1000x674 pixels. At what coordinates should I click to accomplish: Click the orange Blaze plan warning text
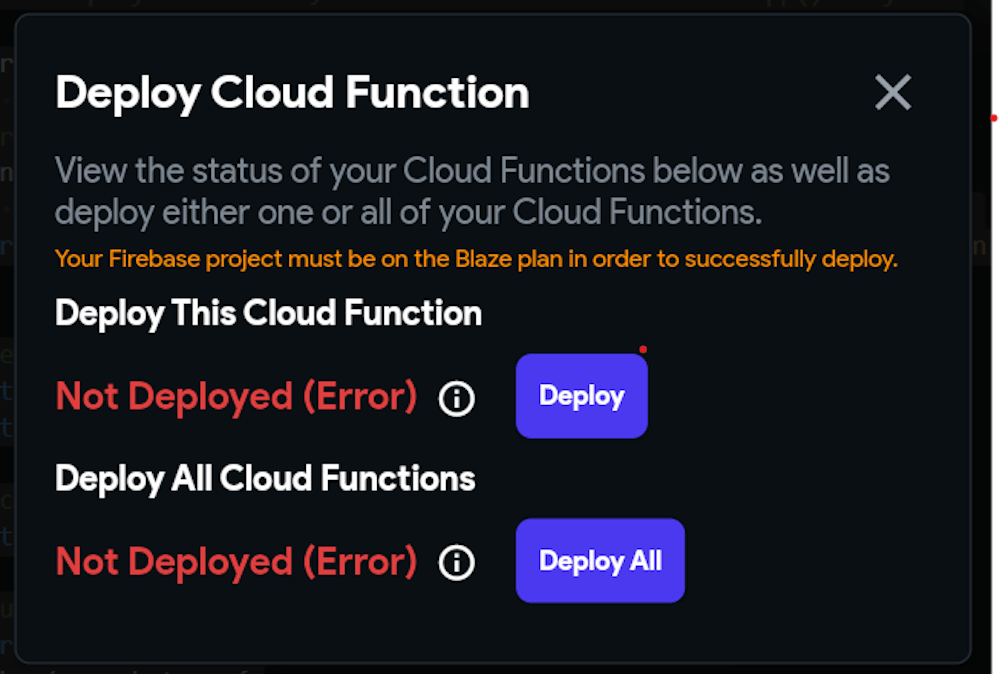[x=476, y=259]
